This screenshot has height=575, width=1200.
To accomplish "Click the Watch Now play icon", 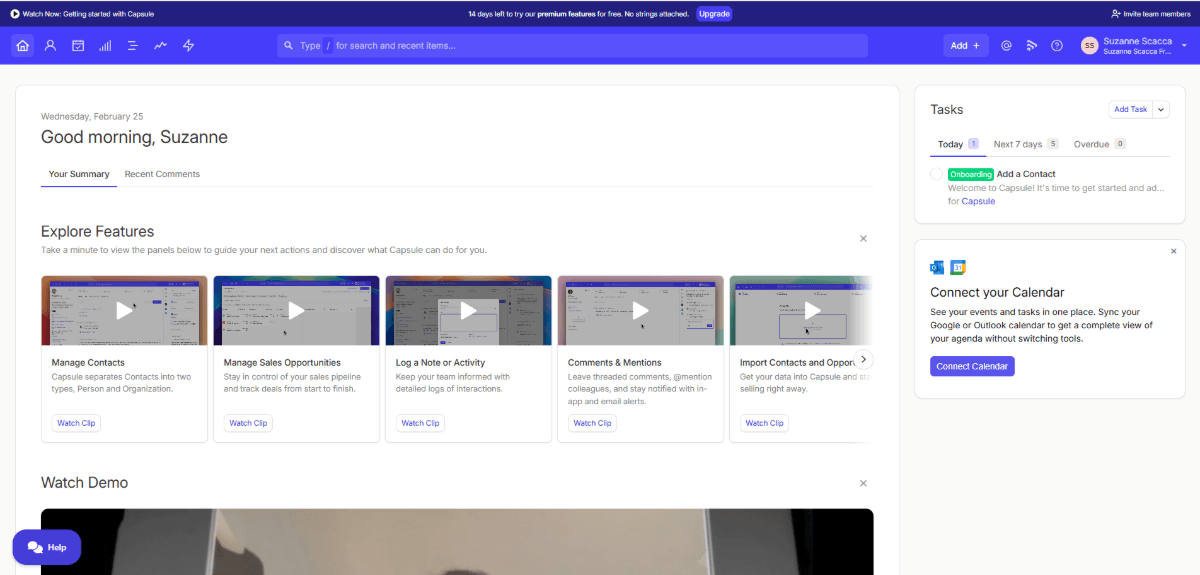I will click(x=15, y=14).
